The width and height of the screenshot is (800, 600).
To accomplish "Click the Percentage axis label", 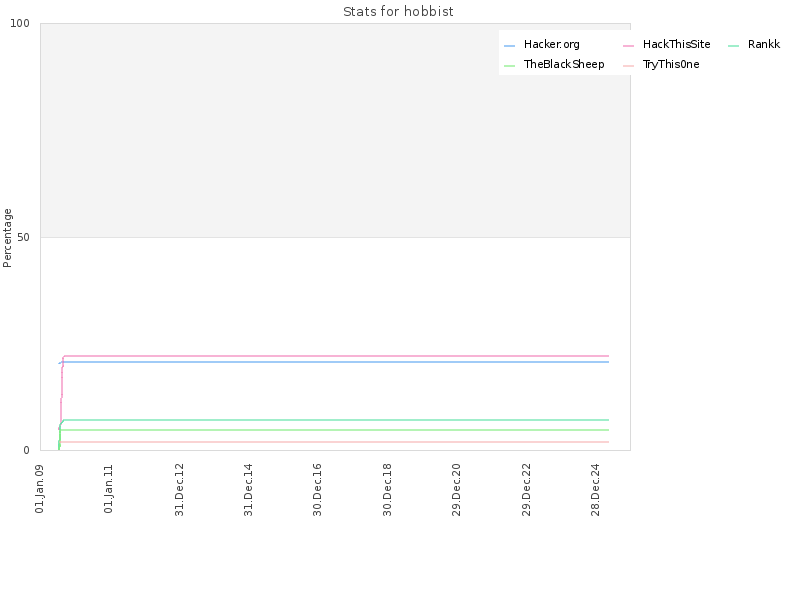I will coord(7,238).
